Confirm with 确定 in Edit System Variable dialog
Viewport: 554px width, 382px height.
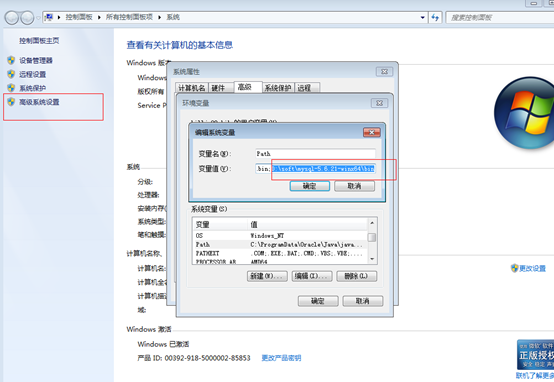(310, 186)
